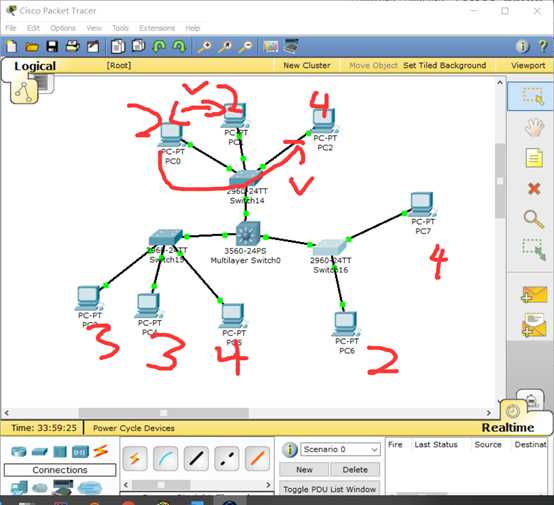
Task: Open the Tools menu
Action: point(120,28)
